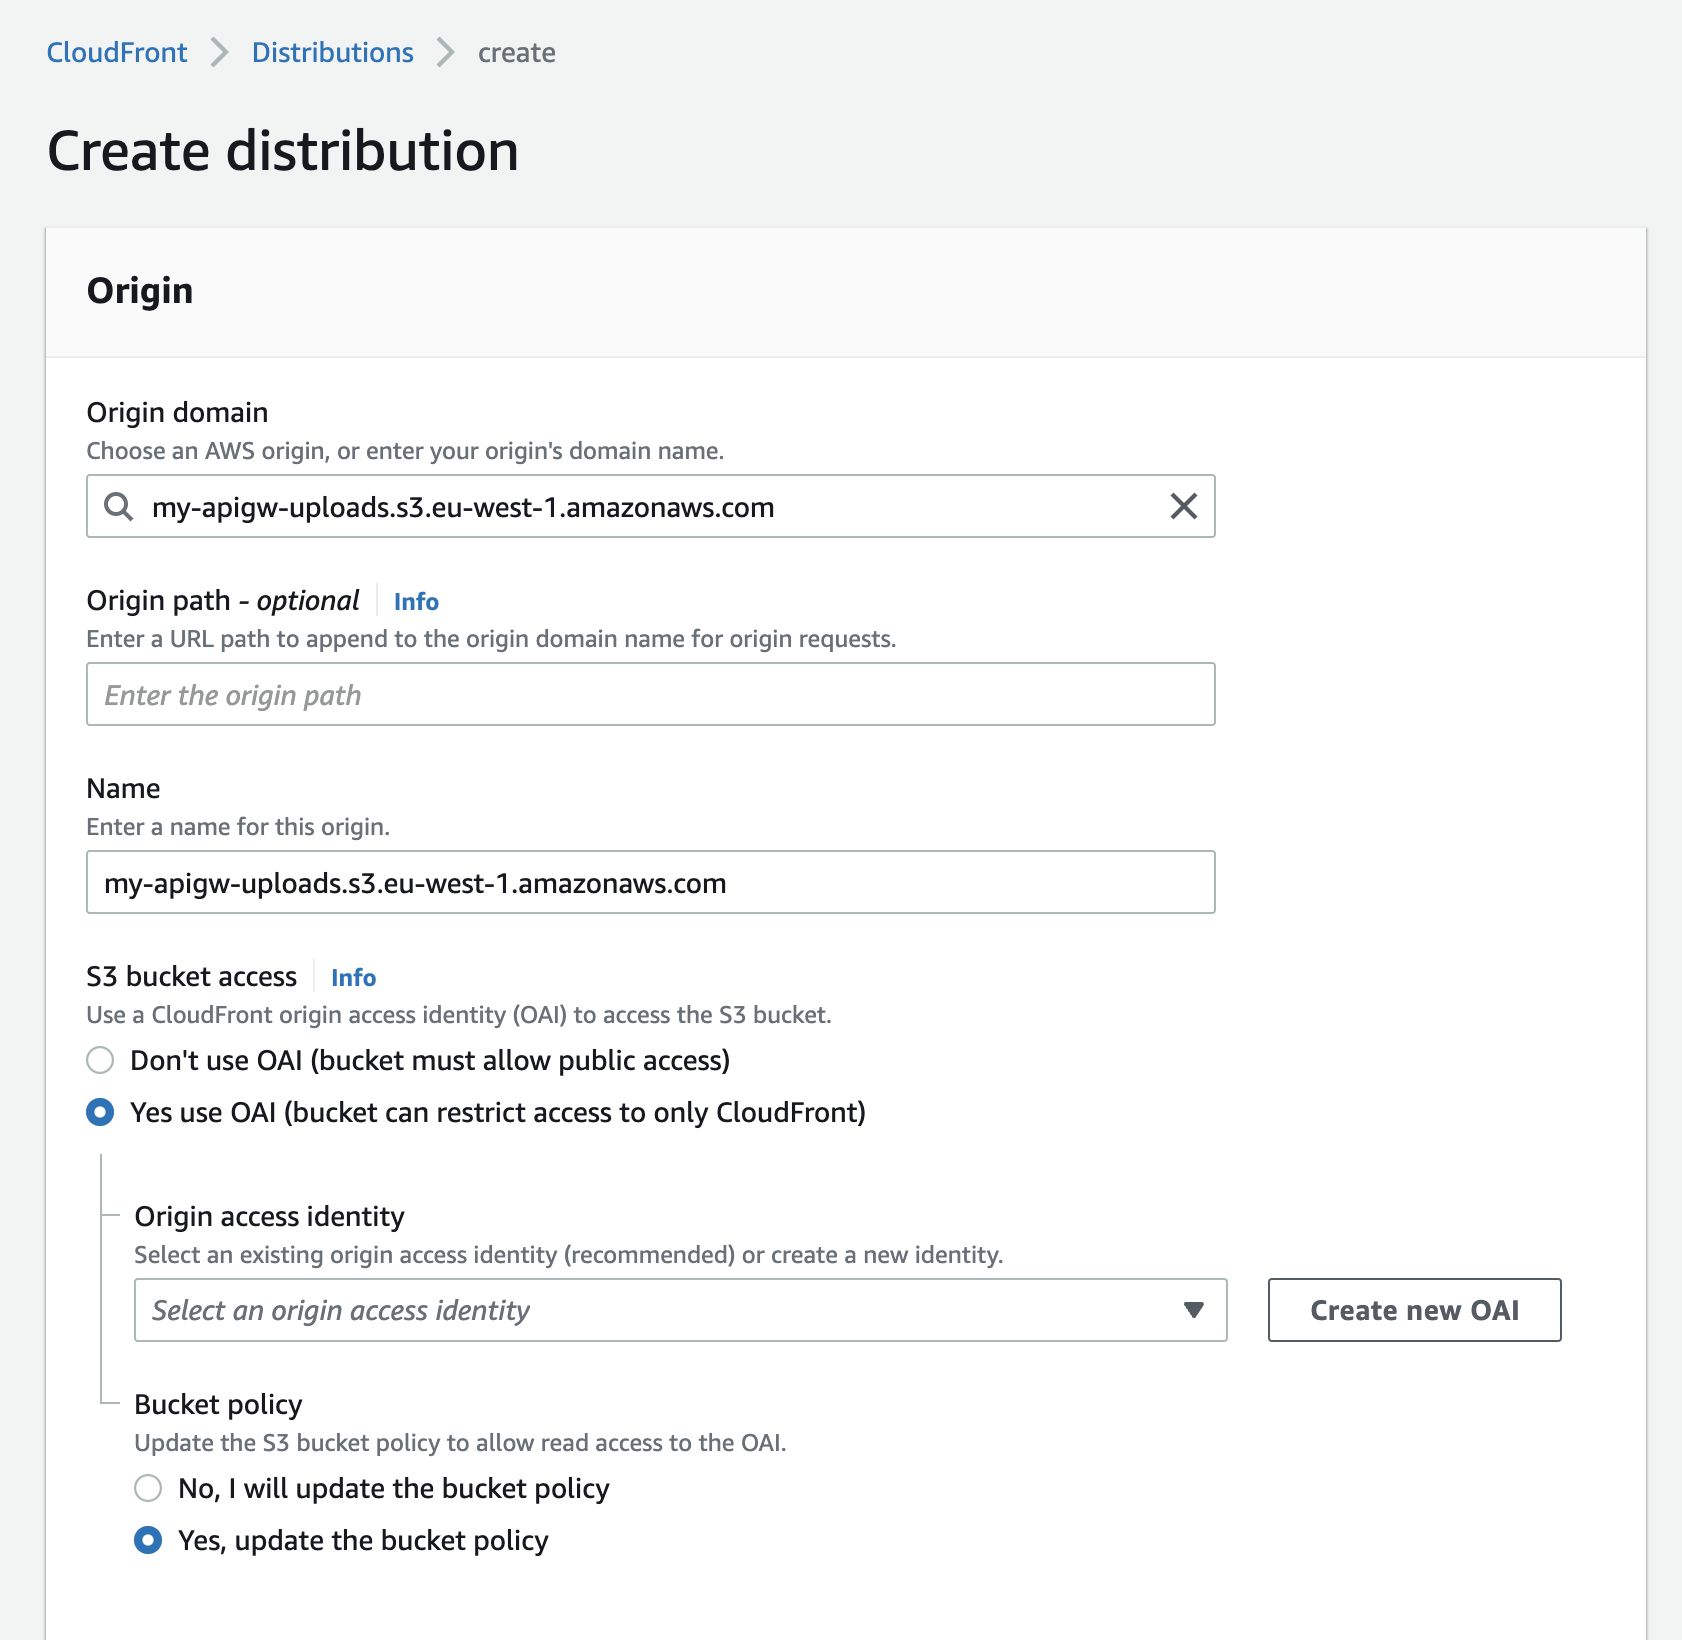This screenshot has height=1640, width=1682.
Task: Go to Distributions breadcrumb link
Action: (x=332, y=52)
